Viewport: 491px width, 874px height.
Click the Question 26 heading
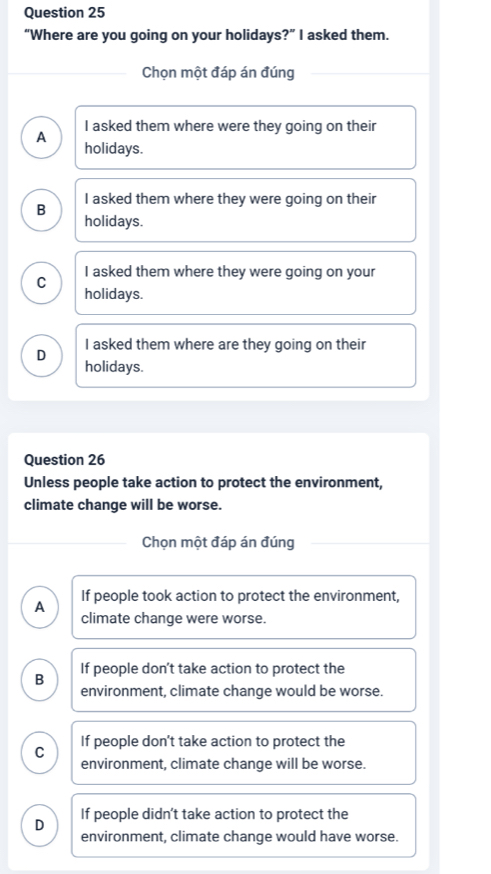65,460
